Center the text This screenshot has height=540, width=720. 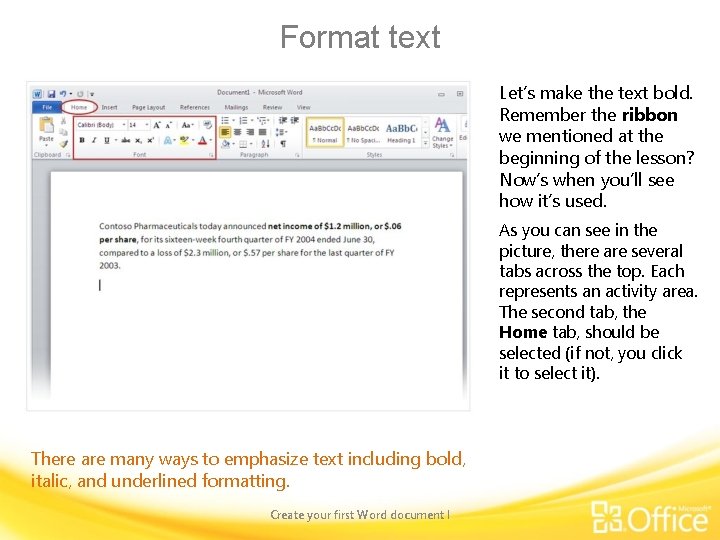tap(237, 133)
